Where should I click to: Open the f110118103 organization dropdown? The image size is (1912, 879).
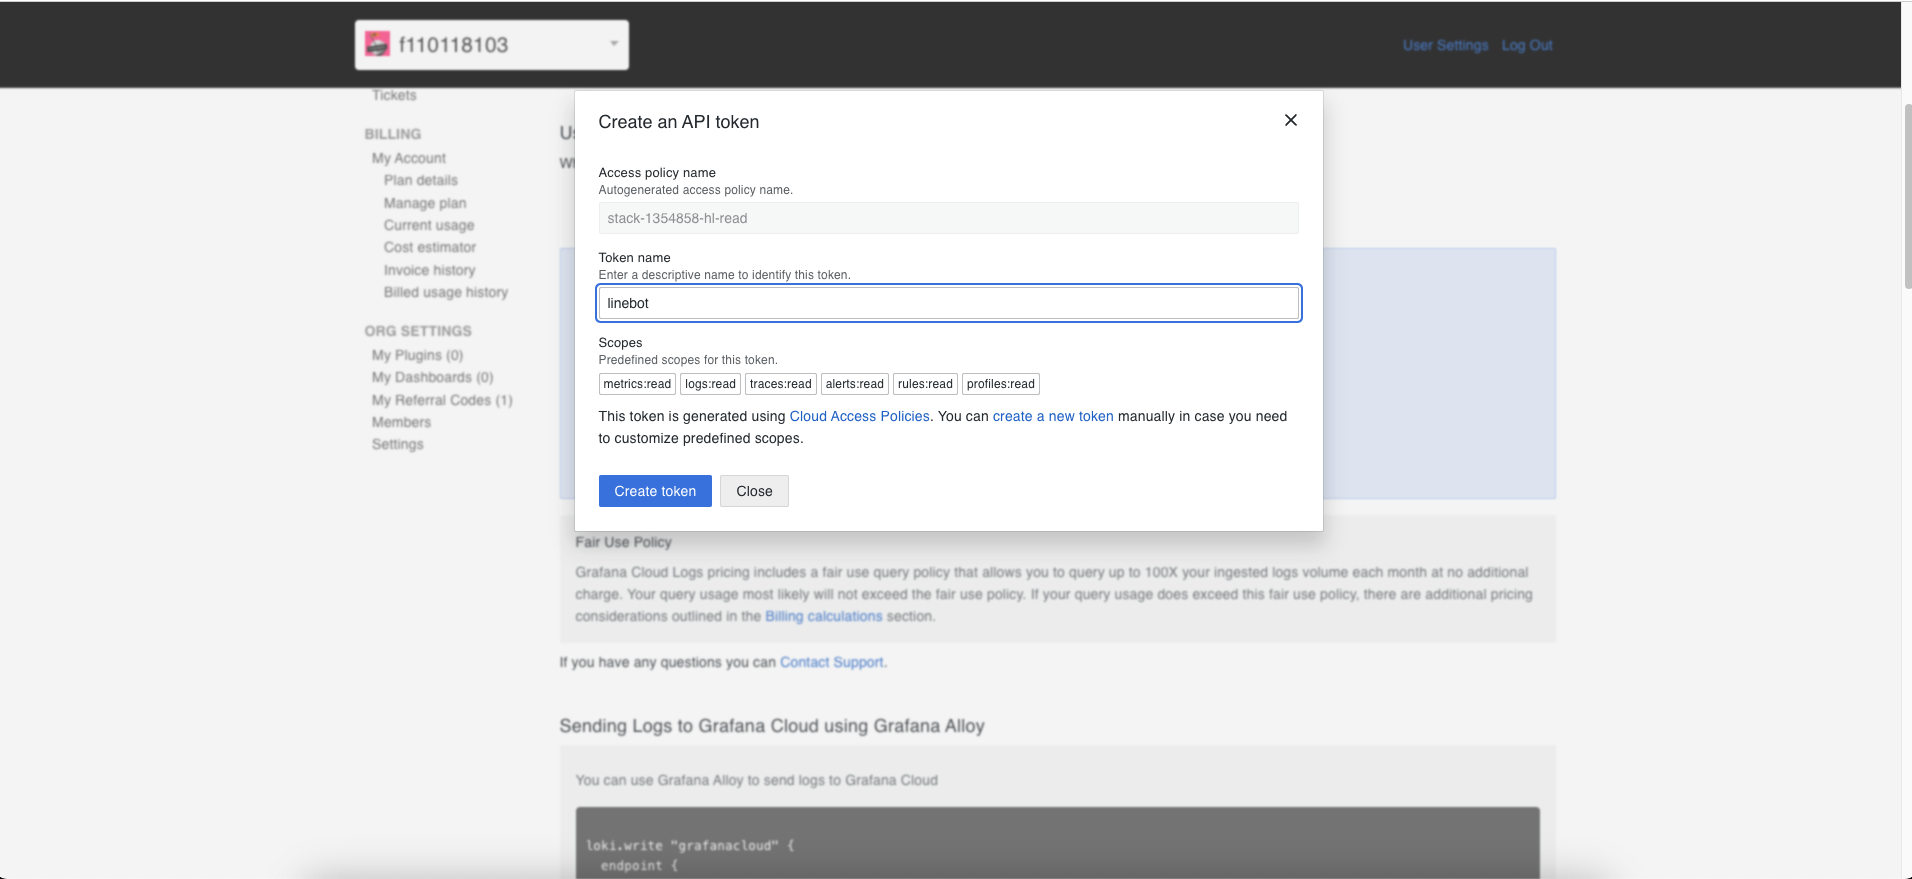coord(492,45)
